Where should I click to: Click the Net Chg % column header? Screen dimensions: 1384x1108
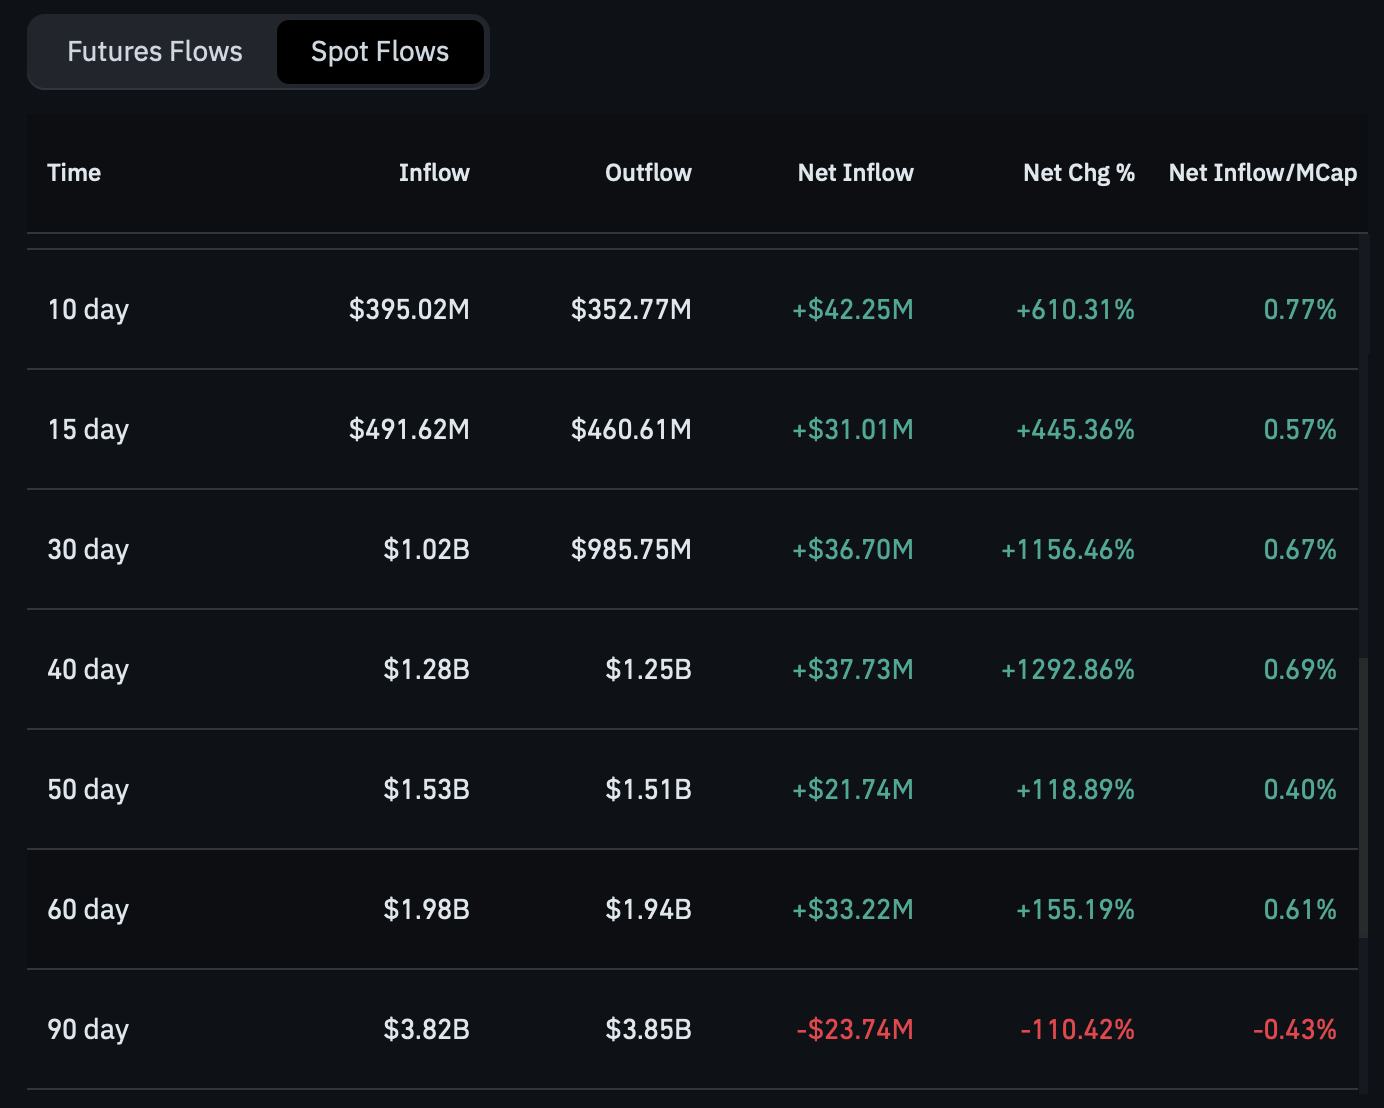1078,173
